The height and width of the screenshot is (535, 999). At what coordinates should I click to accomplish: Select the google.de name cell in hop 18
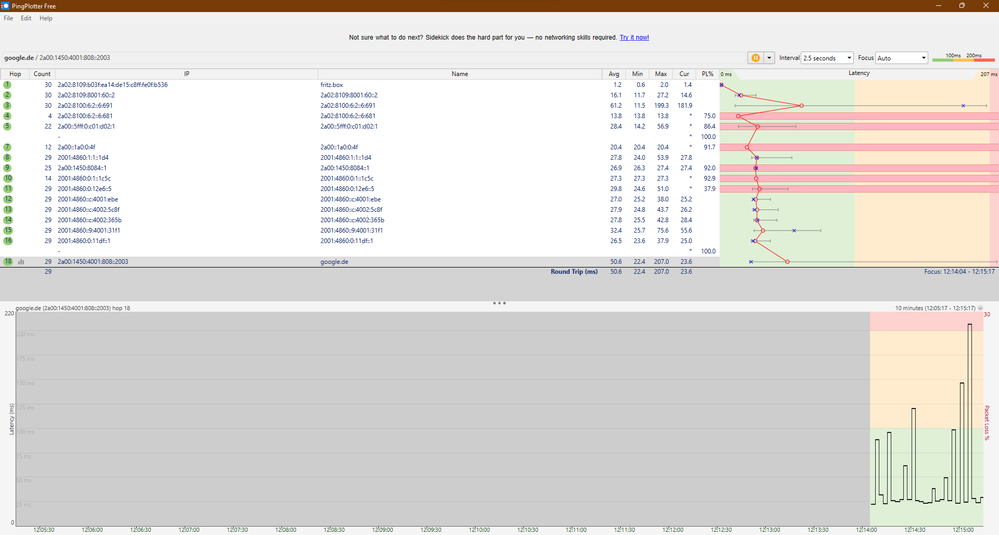tap(334, 262)
